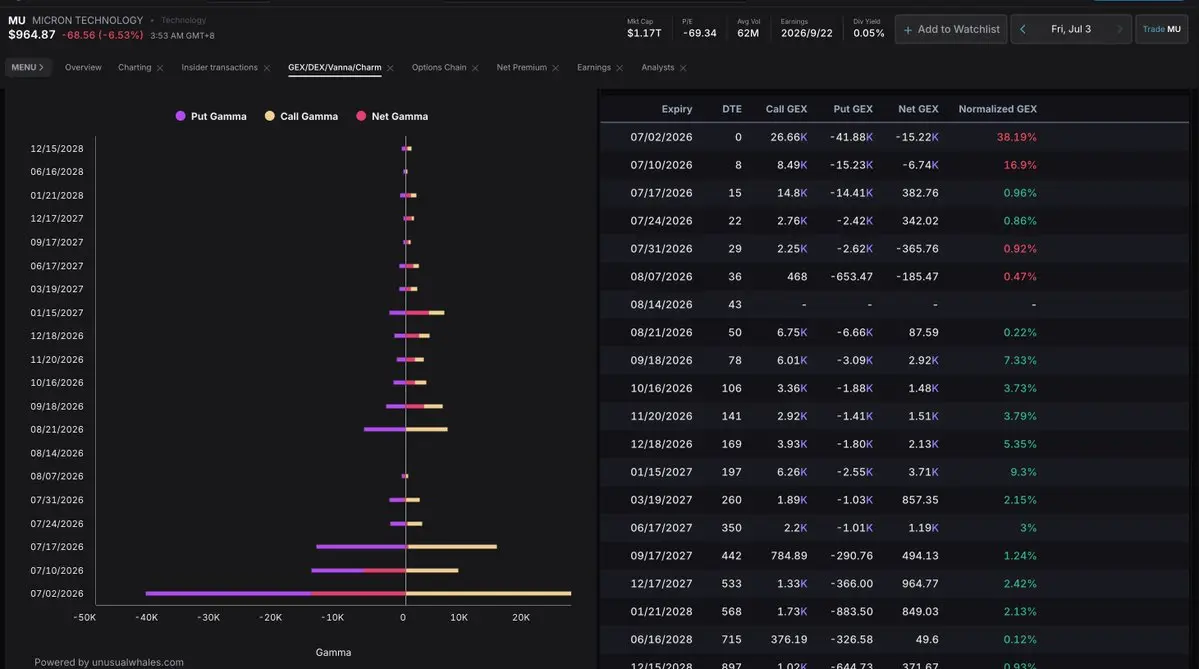This screenshot has width=1199, height=669.
Task: Close the Options Chain tab
Action: [x=475, y=68]
